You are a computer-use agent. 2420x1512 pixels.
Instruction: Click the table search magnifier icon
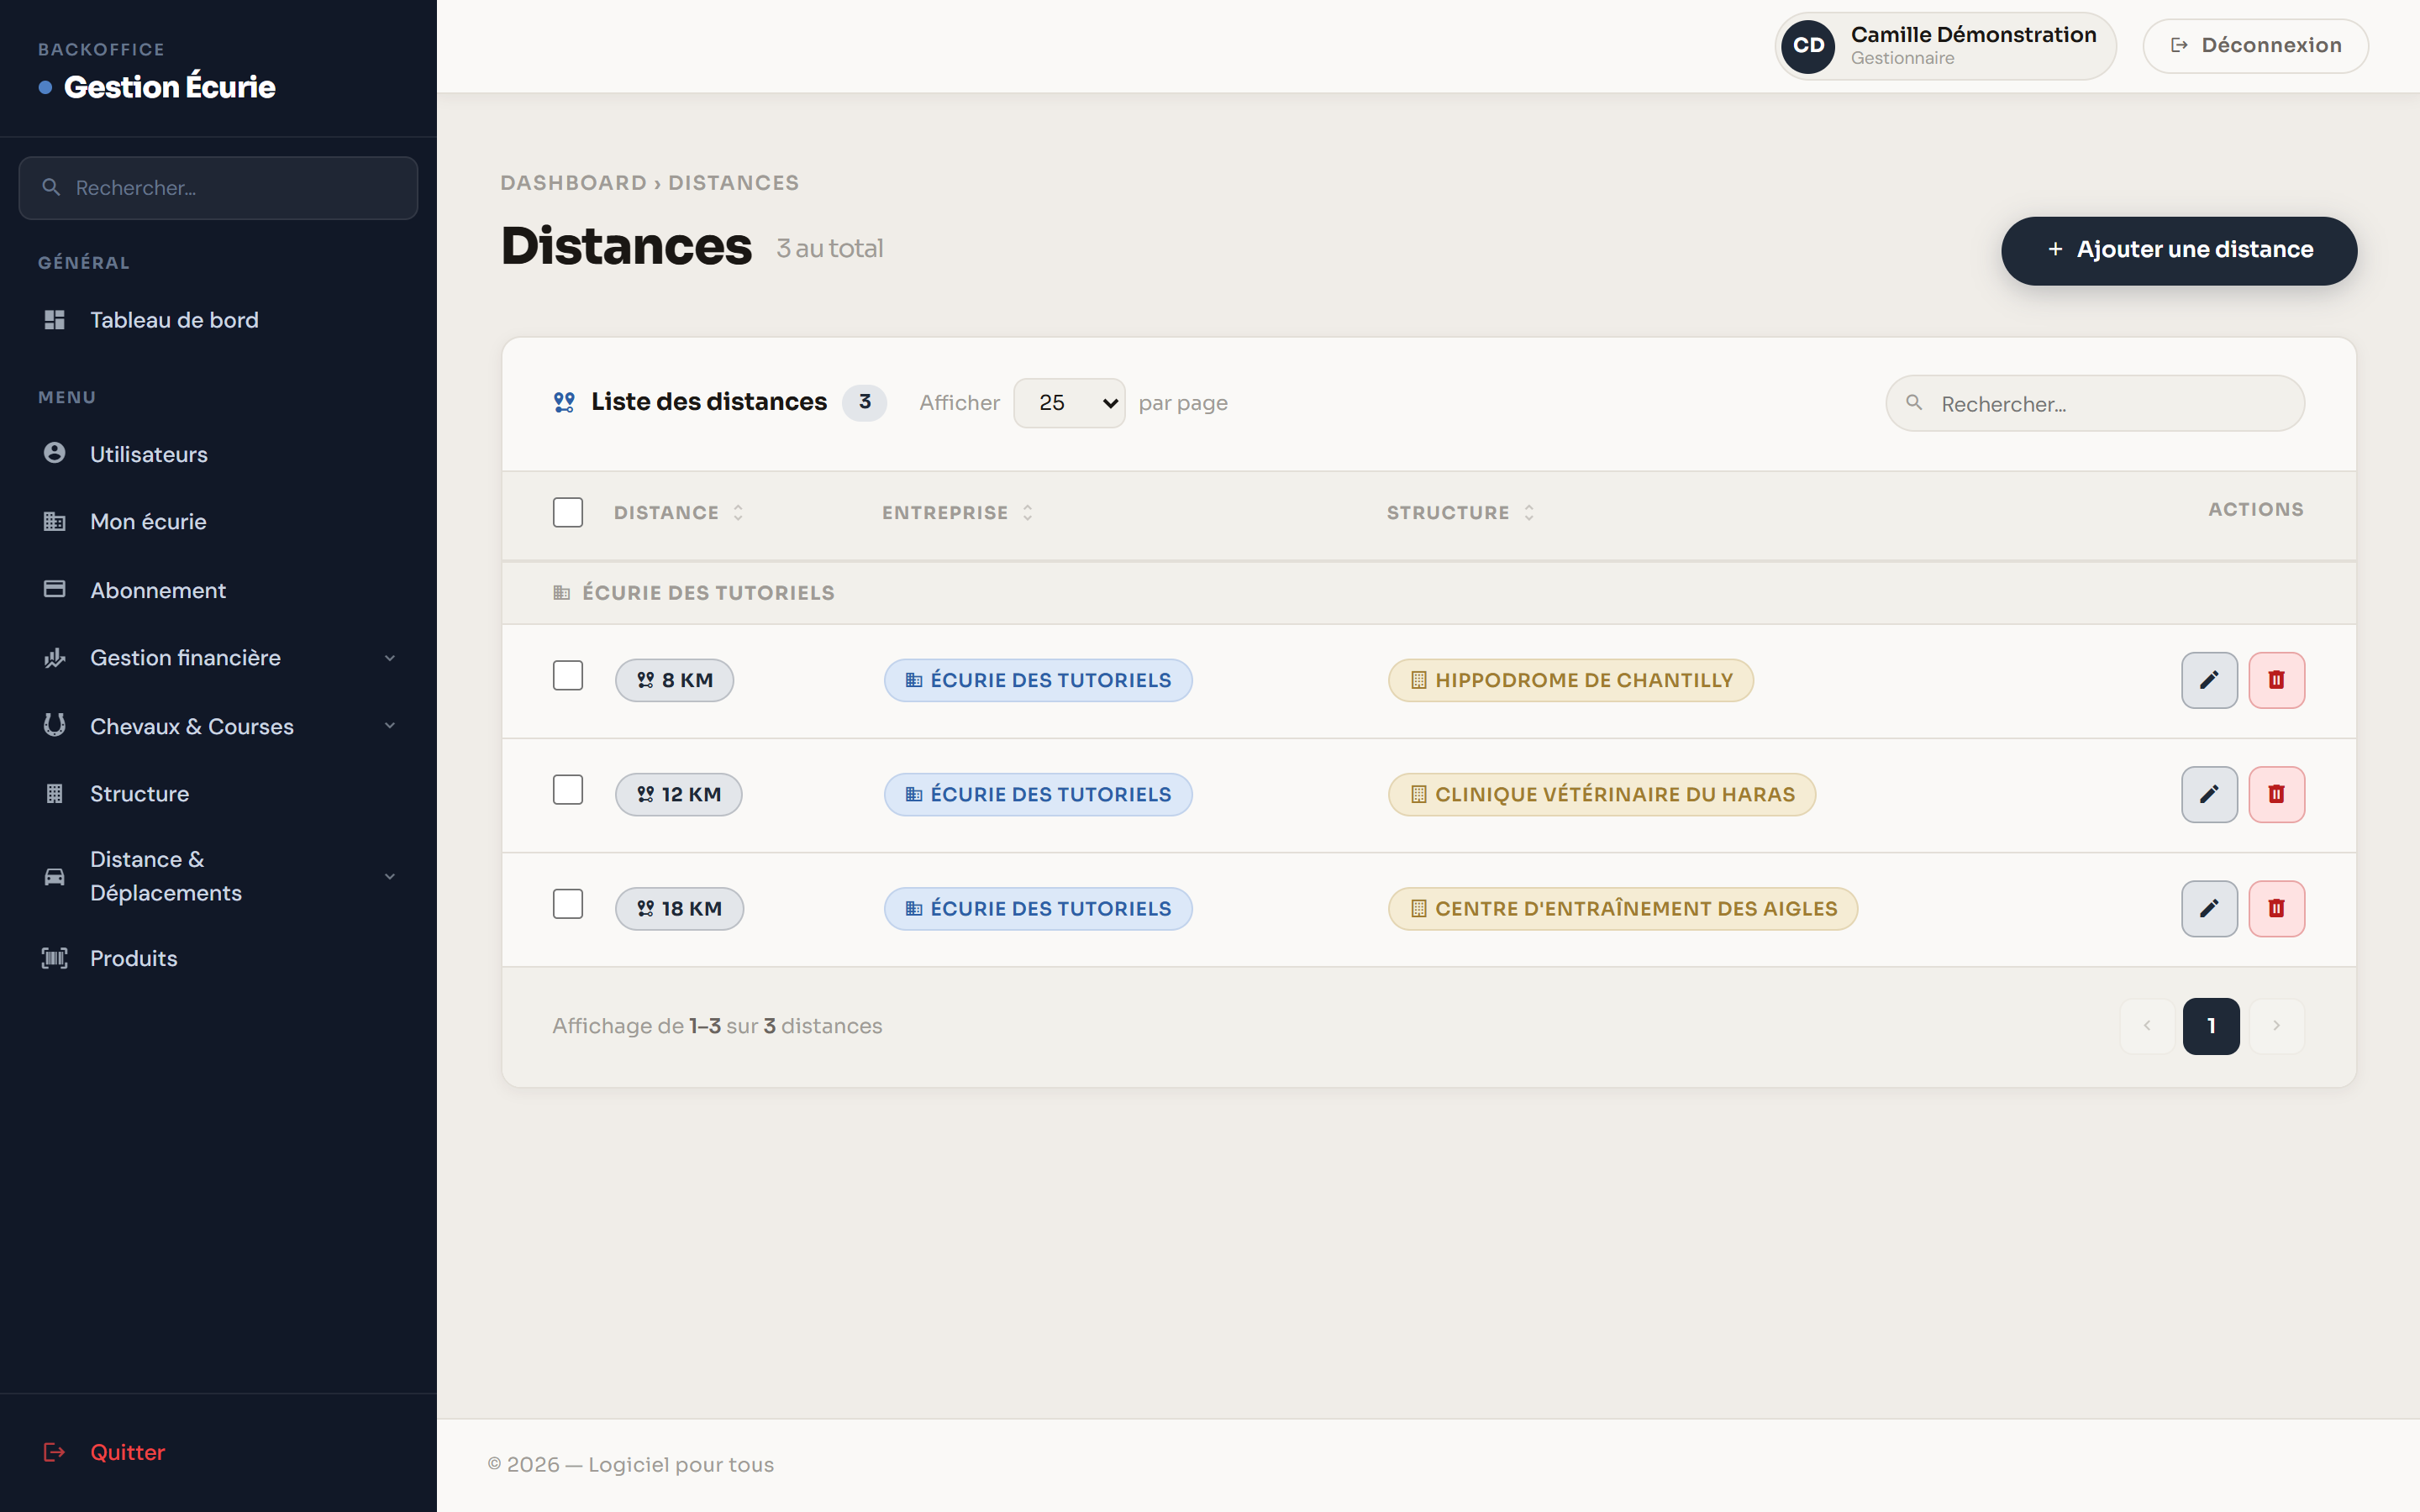click(x=1914, y=402)
